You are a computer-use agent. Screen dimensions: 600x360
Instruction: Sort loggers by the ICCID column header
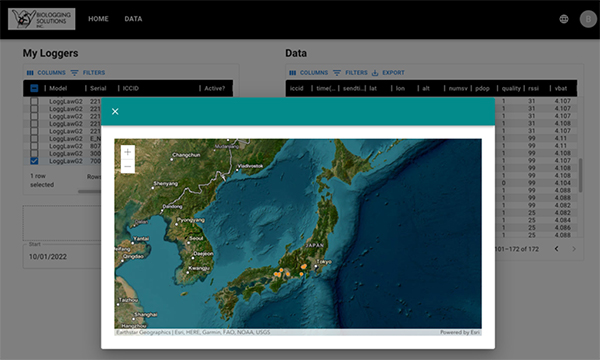click(131, 88)
